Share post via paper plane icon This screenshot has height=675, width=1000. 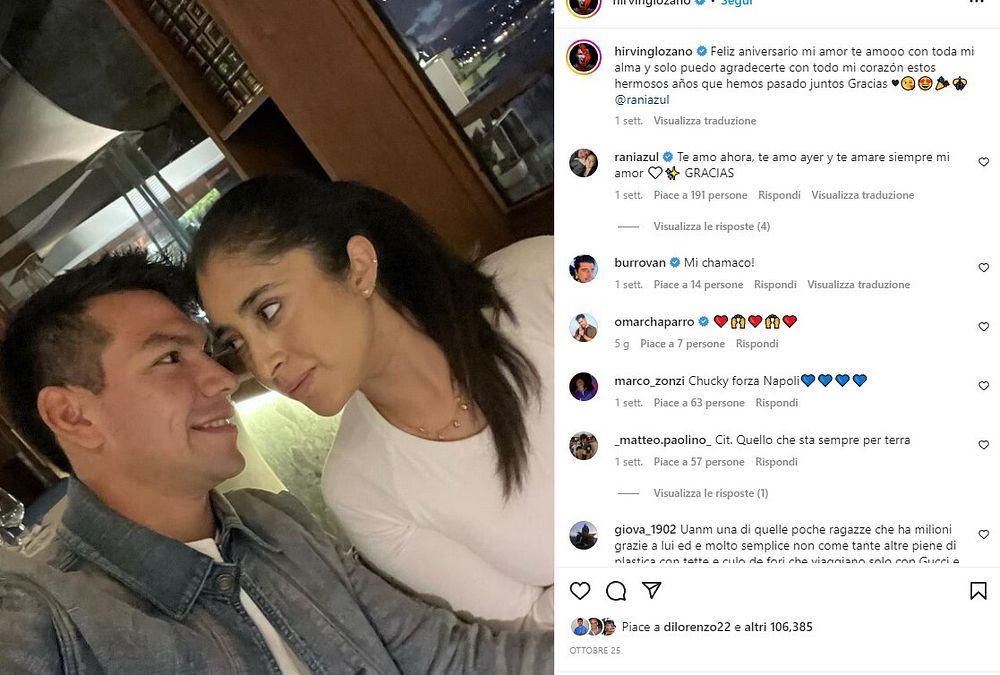651,590
